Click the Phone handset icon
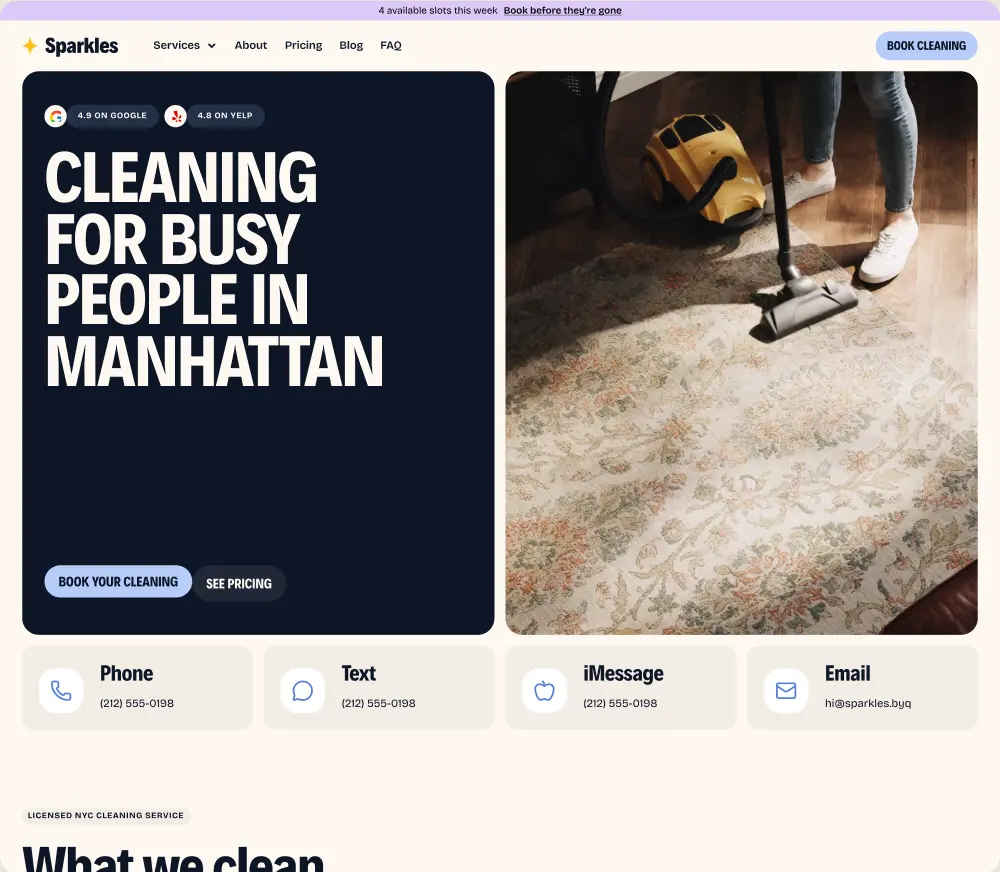Screen dimensions: 1000x872 [61, 691]
